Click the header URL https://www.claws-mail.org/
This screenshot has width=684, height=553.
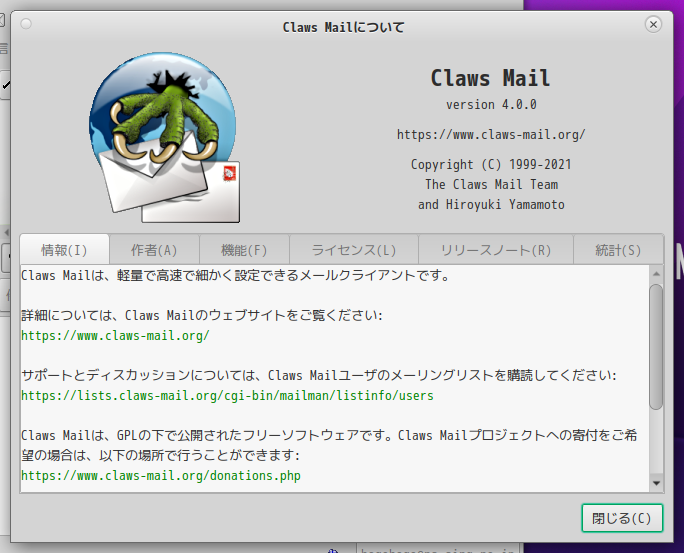coord(491,134)
